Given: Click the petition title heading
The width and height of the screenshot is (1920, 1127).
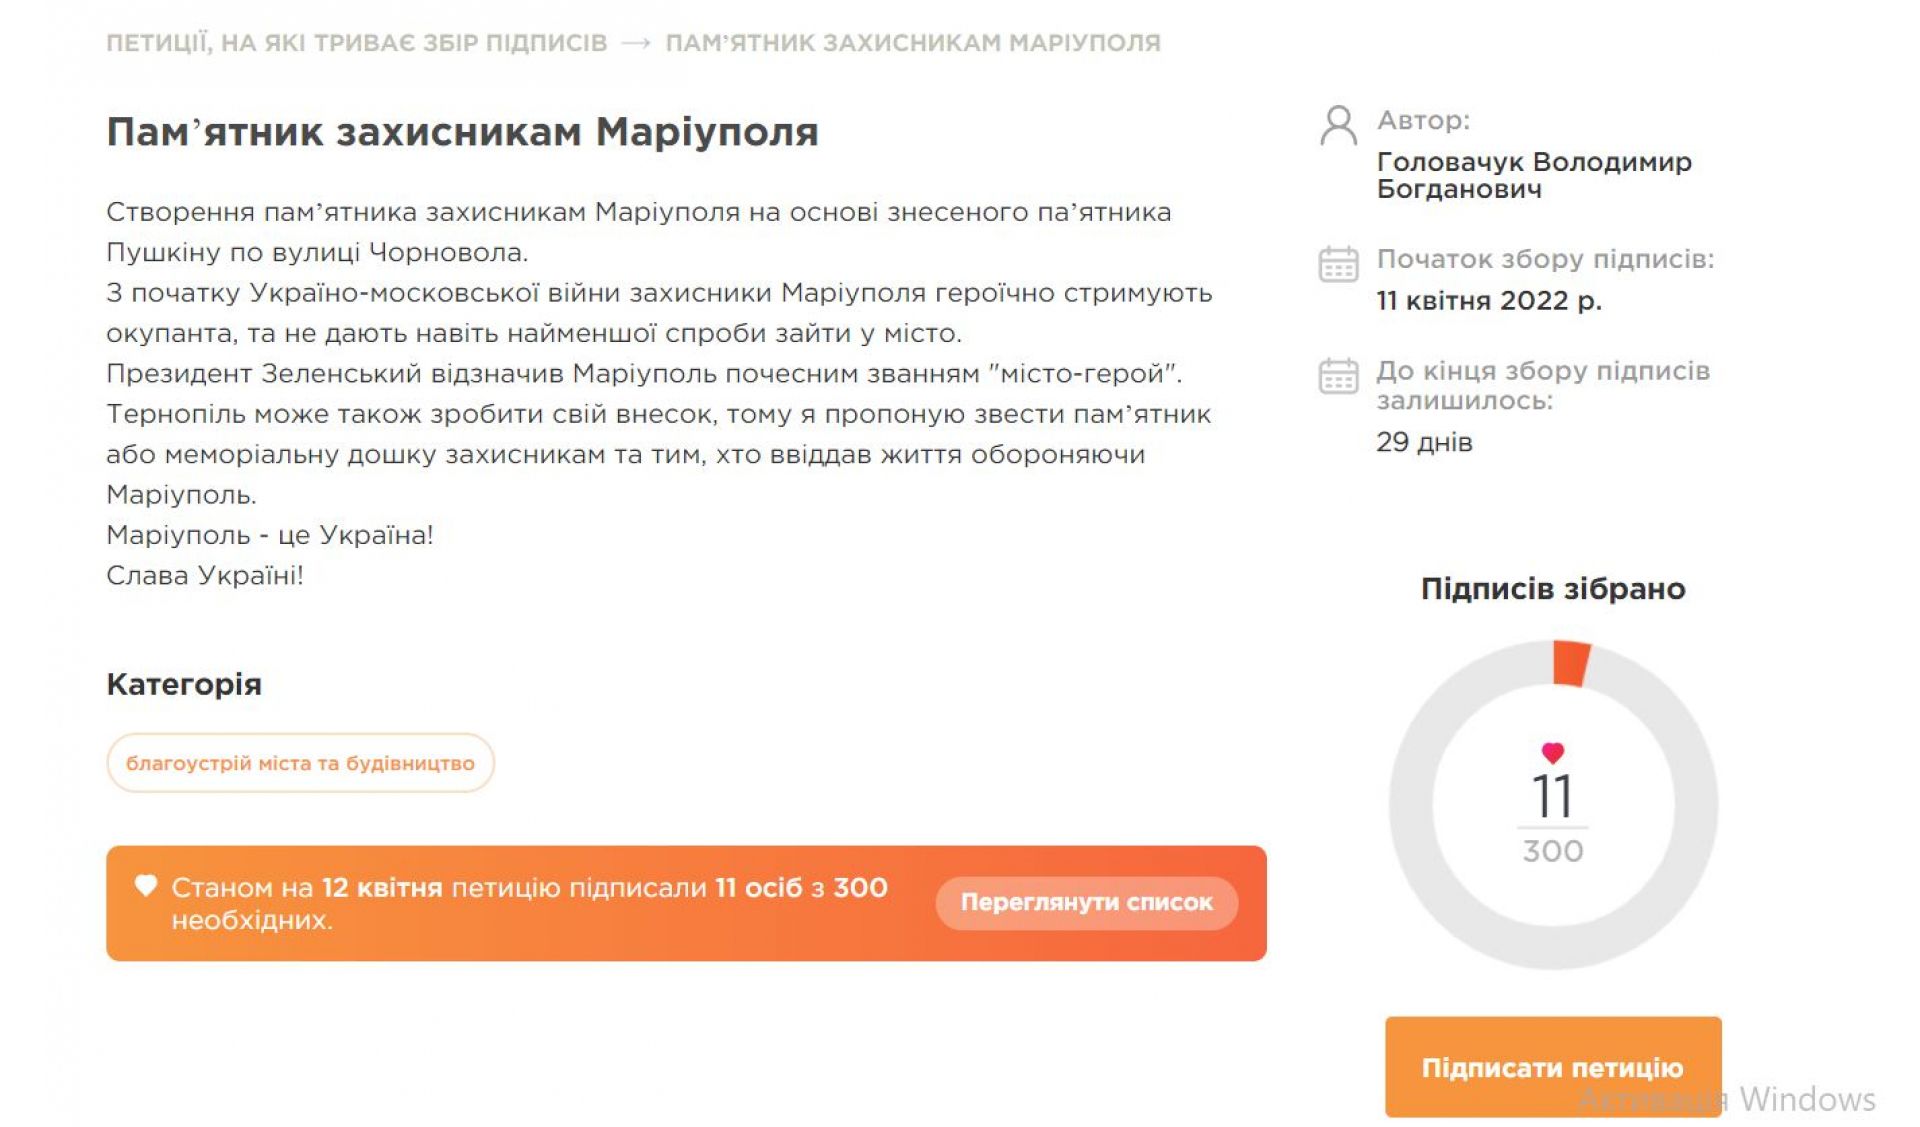Looking at the screenshot, I should click(x=462, y=132).
